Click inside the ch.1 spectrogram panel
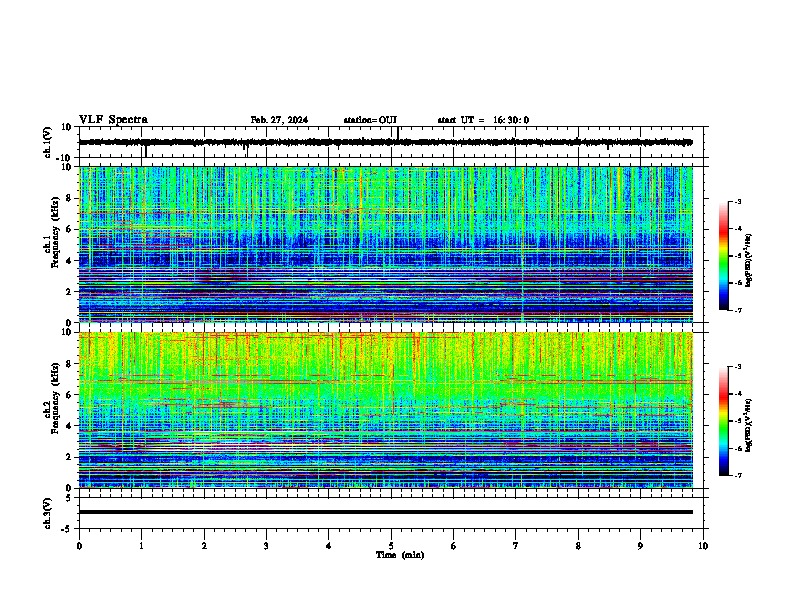792x612 pixels. pos(386,244)
